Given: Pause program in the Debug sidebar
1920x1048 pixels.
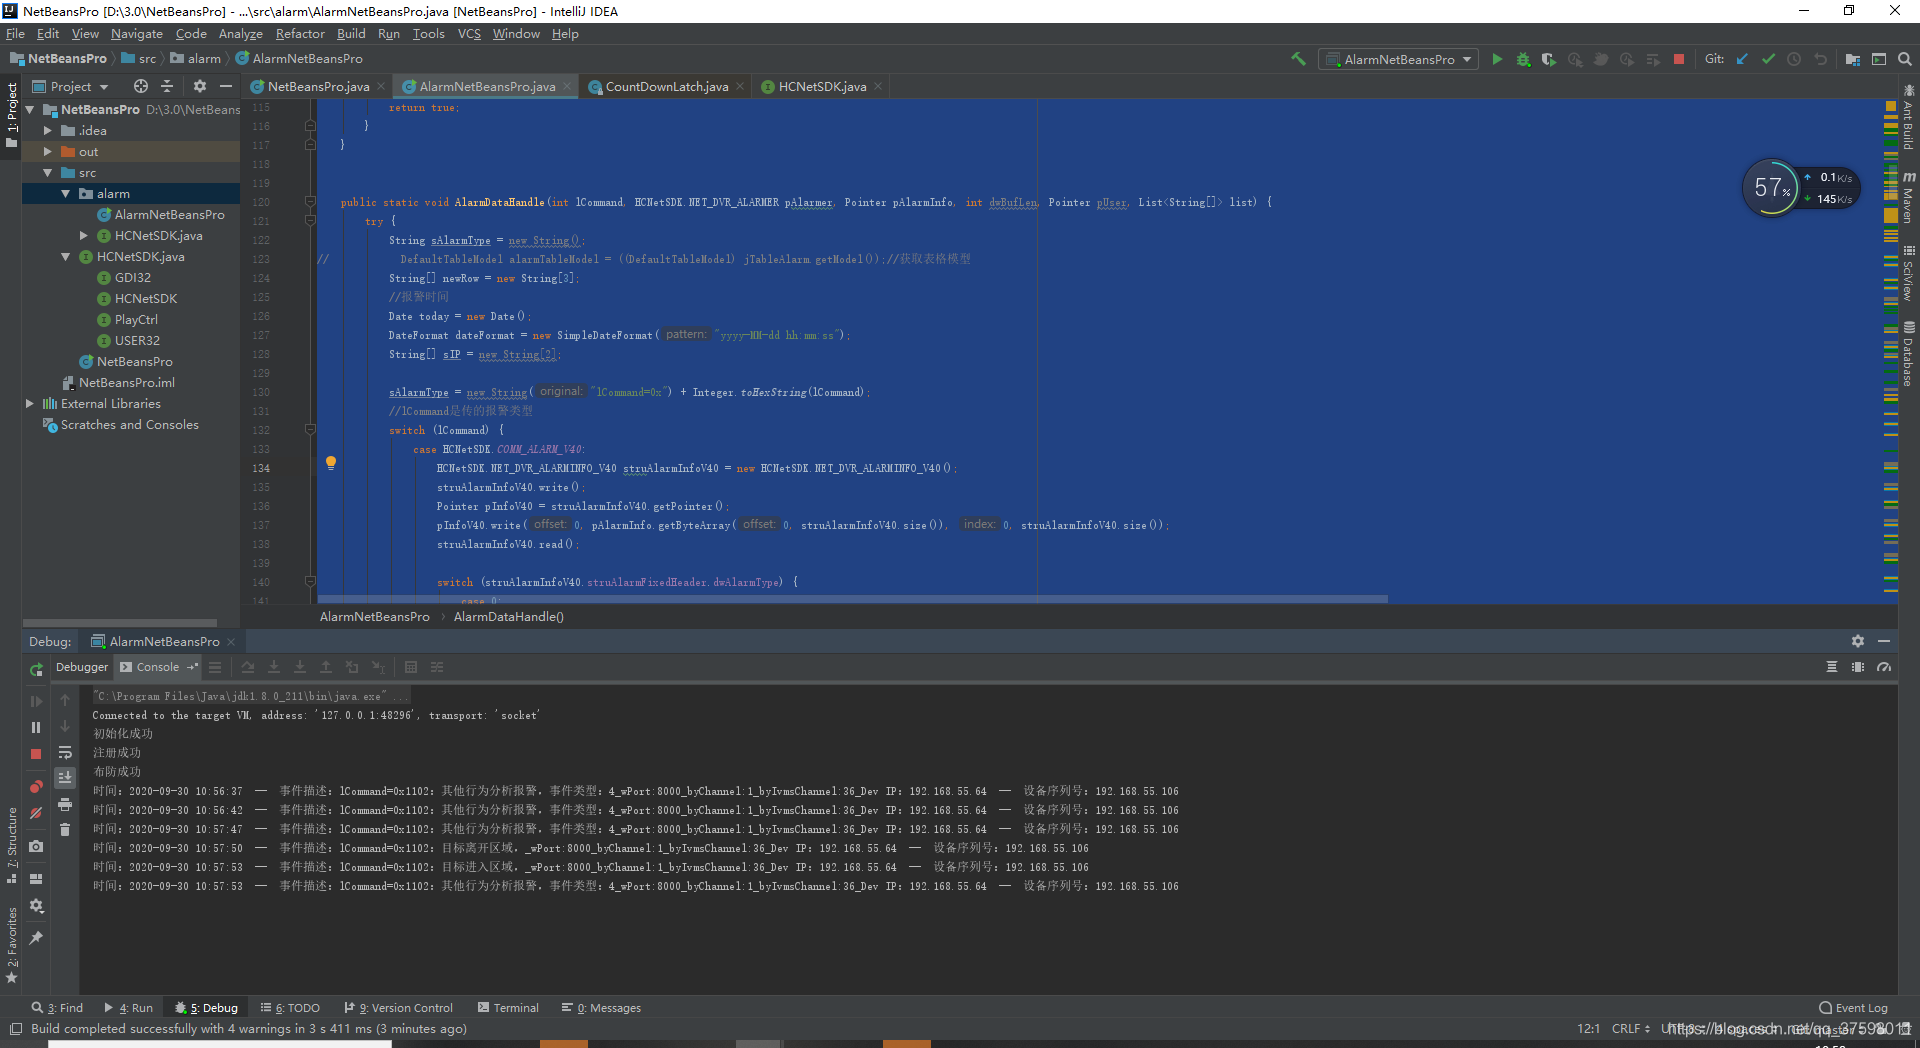Looking at the screenshot, I should pos(36,727).
